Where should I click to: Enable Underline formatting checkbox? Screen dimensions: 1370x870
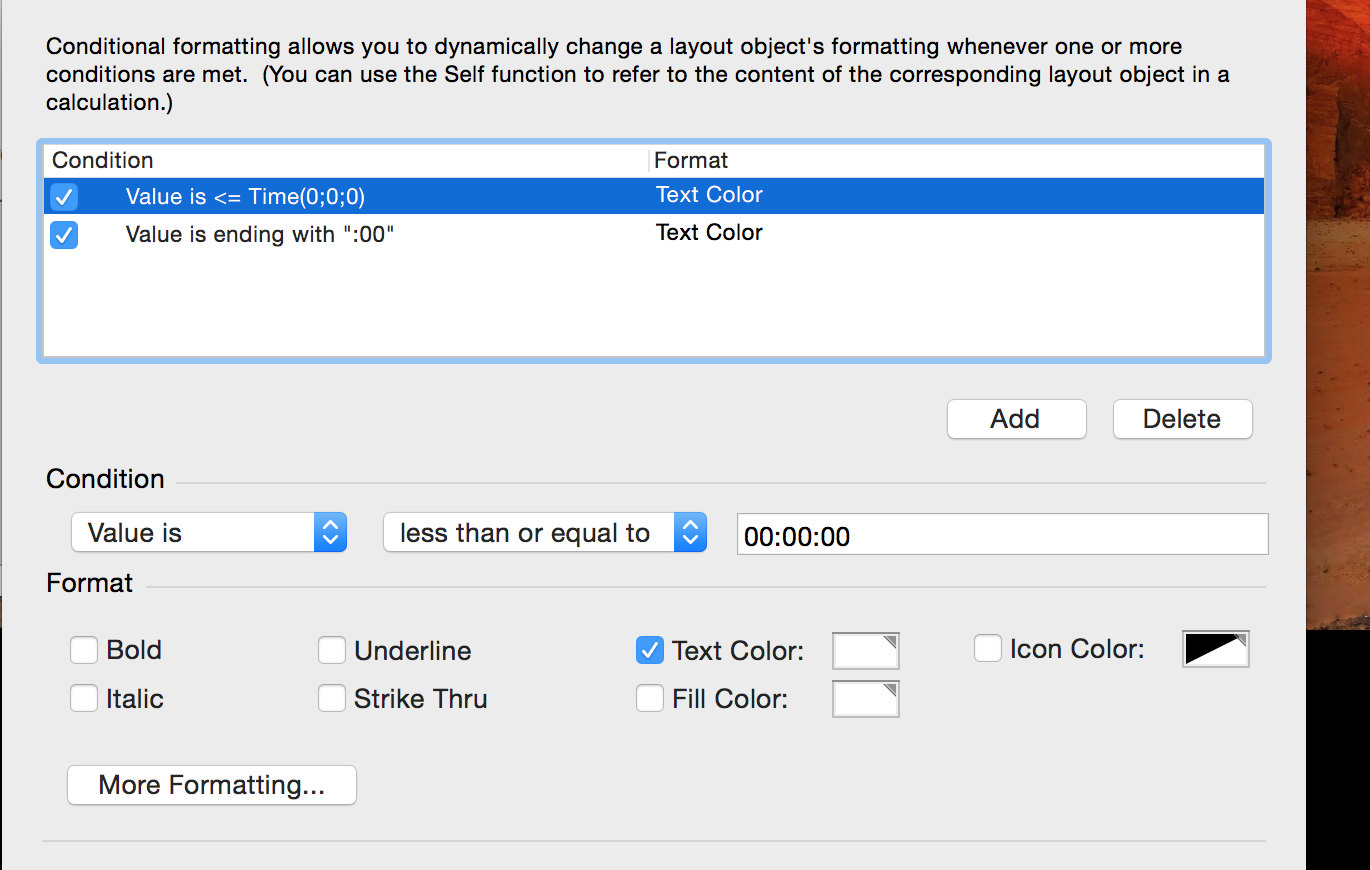[x=332, y=650]
